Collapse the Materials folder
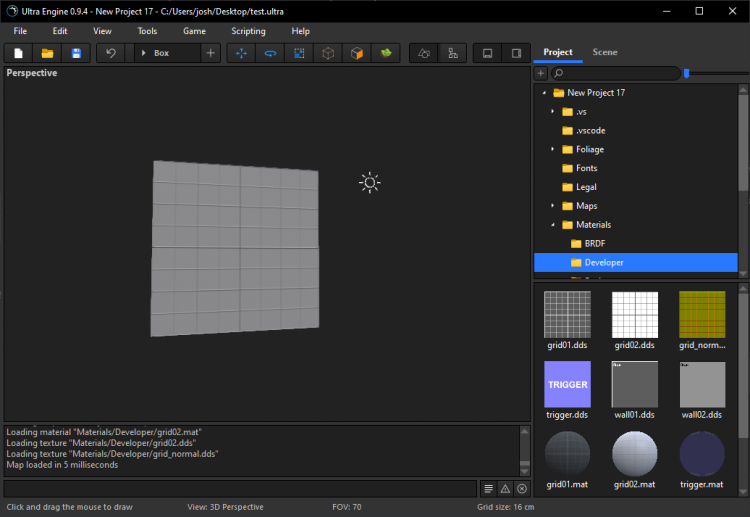This screenshot has height=517, width=750. pyautogui.click(x=553, y=225)
